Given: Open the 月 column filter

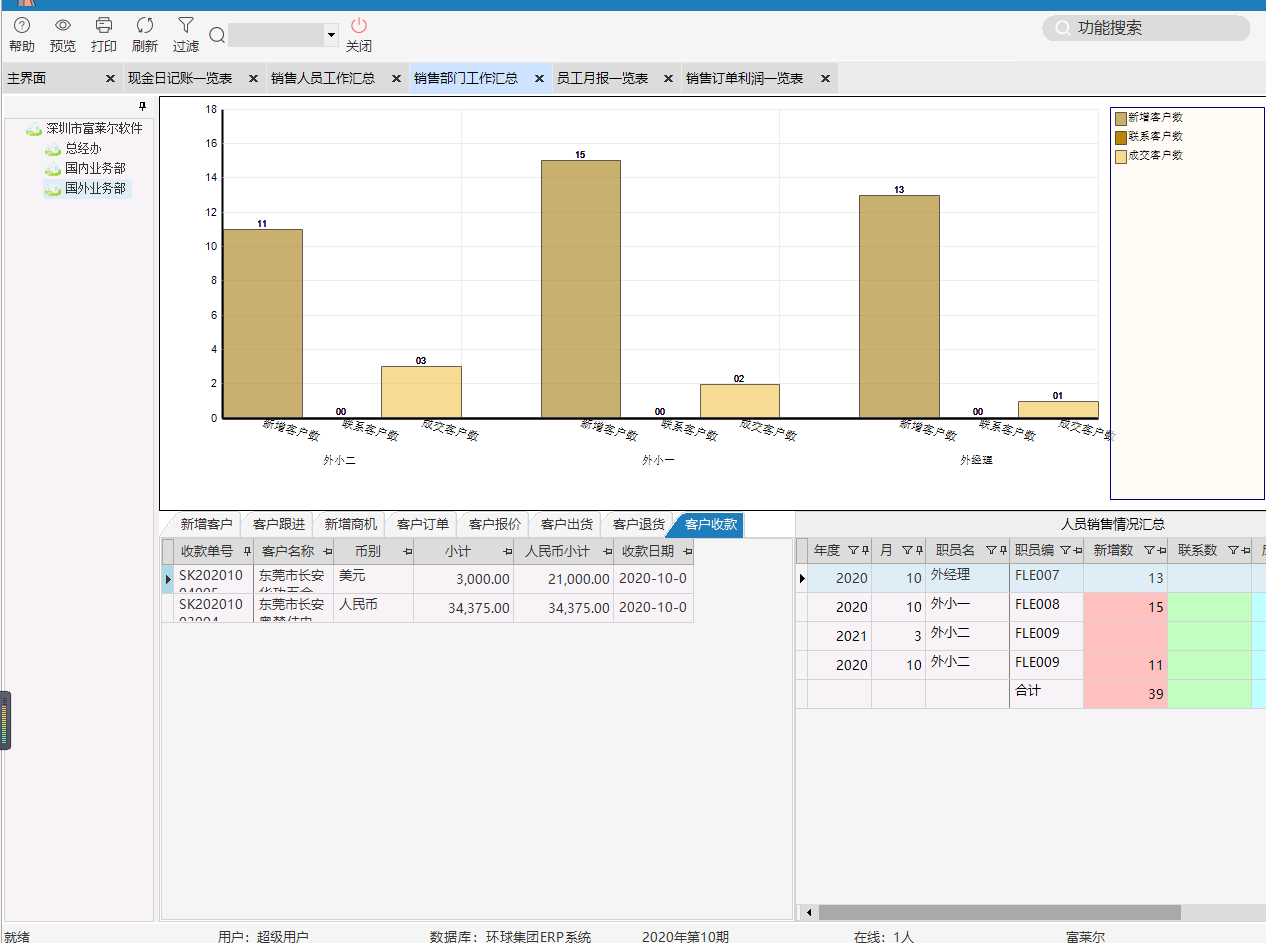Looking at the screenshot, I should coord(906,551).
